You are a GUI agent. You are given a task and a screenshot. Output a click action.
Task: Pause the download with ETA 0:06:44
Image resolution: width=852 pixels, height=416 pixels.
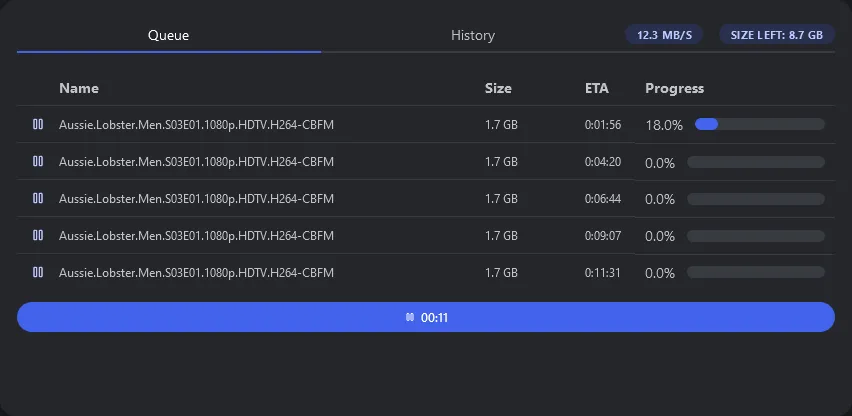[38, 199]
